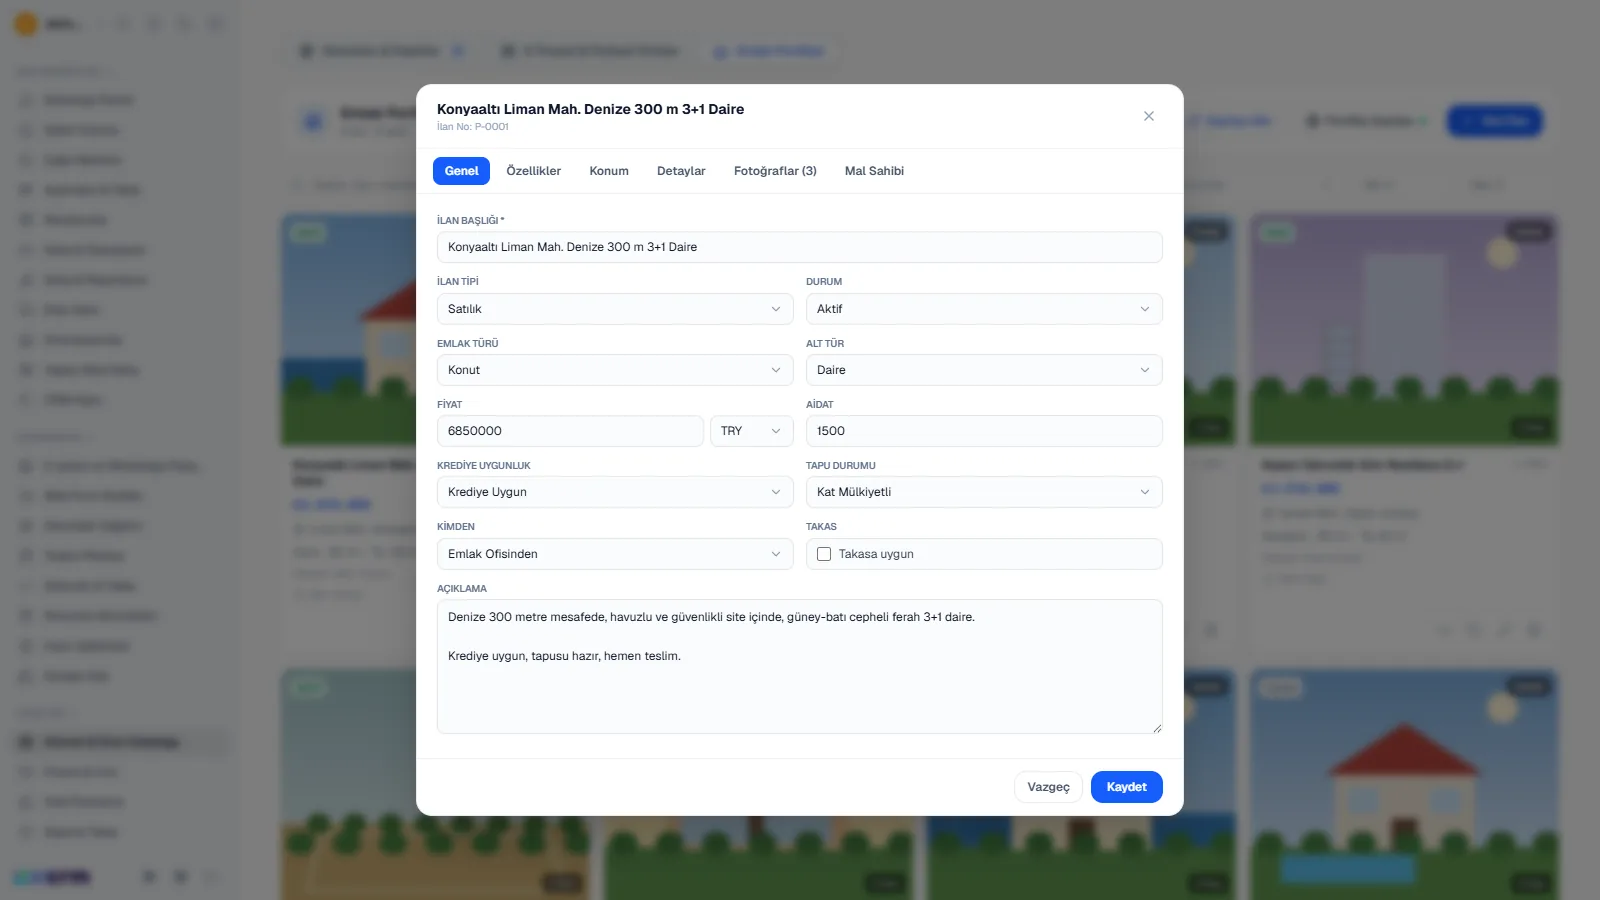The image size is (1600, 900).
Task: Open the Detaylar tab
Action: (x=681, y=171)
